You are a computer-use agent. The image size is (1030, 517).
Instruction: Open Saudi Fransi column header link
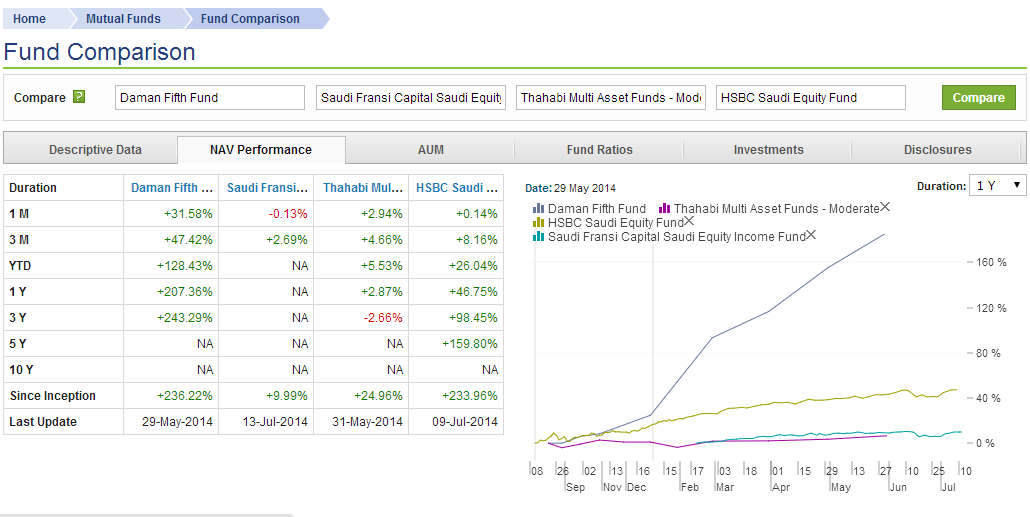[x=267, y=188]
